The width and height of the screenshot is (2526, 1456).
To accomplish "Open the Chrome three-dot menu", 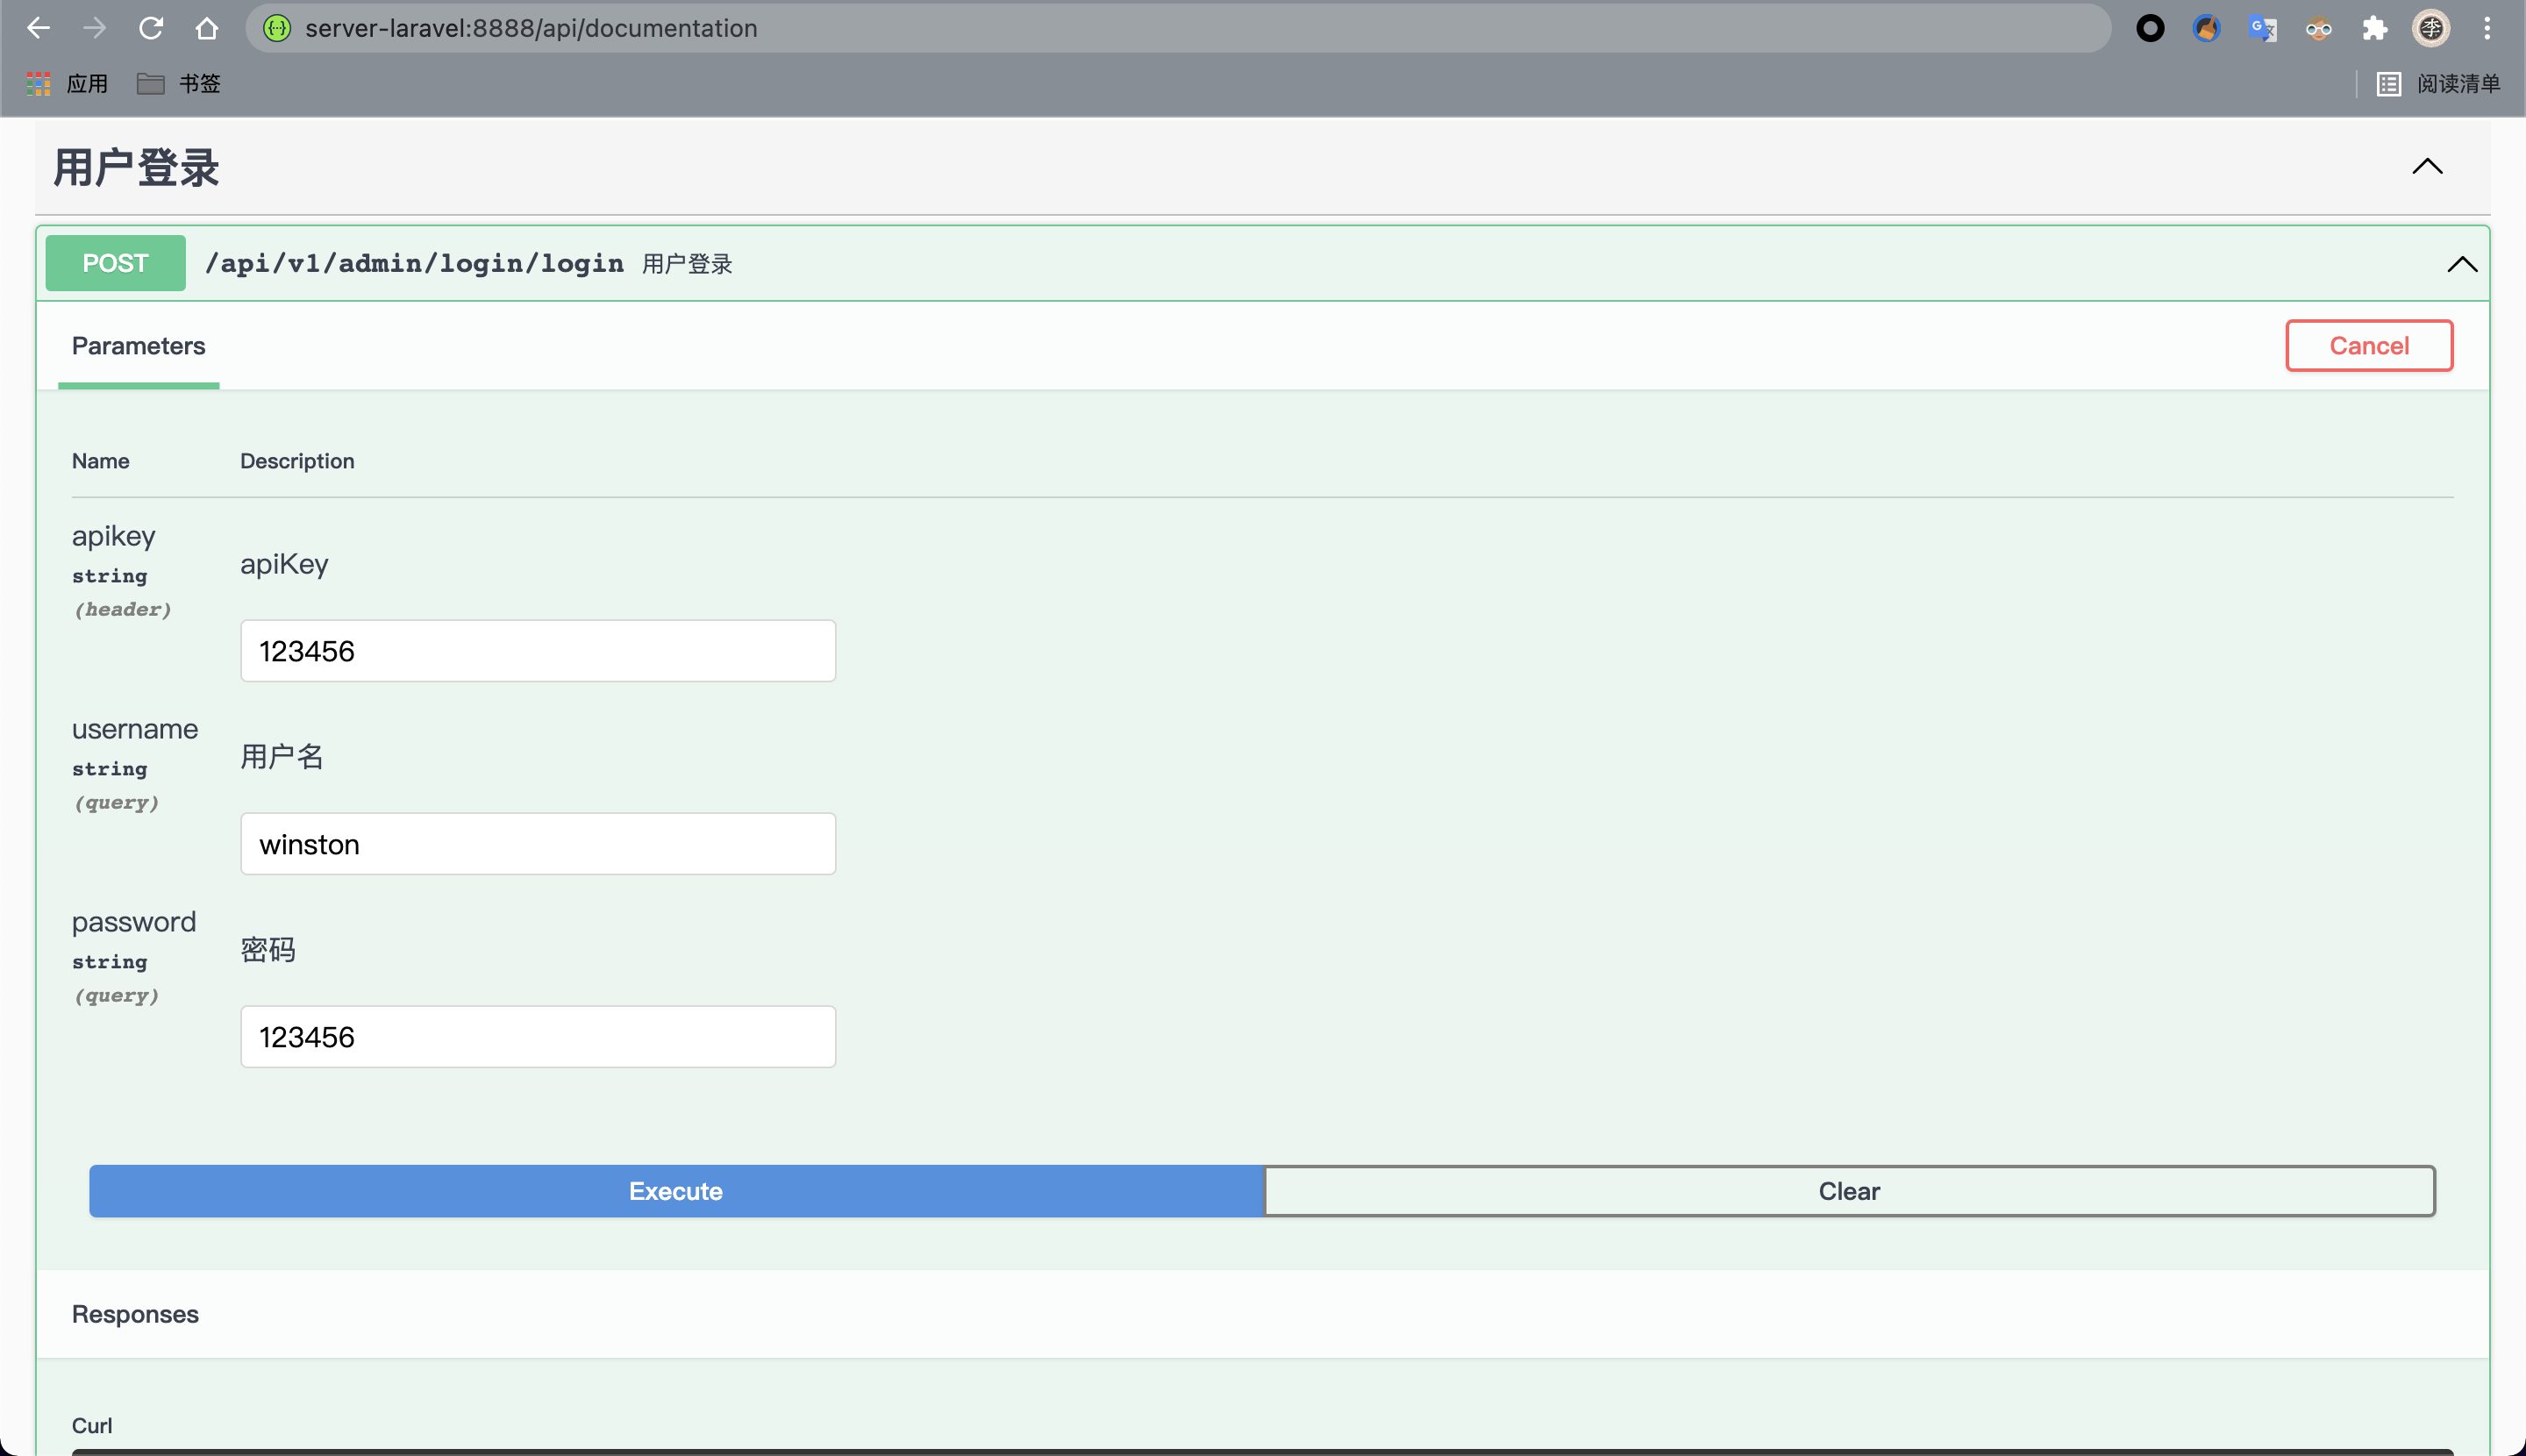I will point(2487,28).
